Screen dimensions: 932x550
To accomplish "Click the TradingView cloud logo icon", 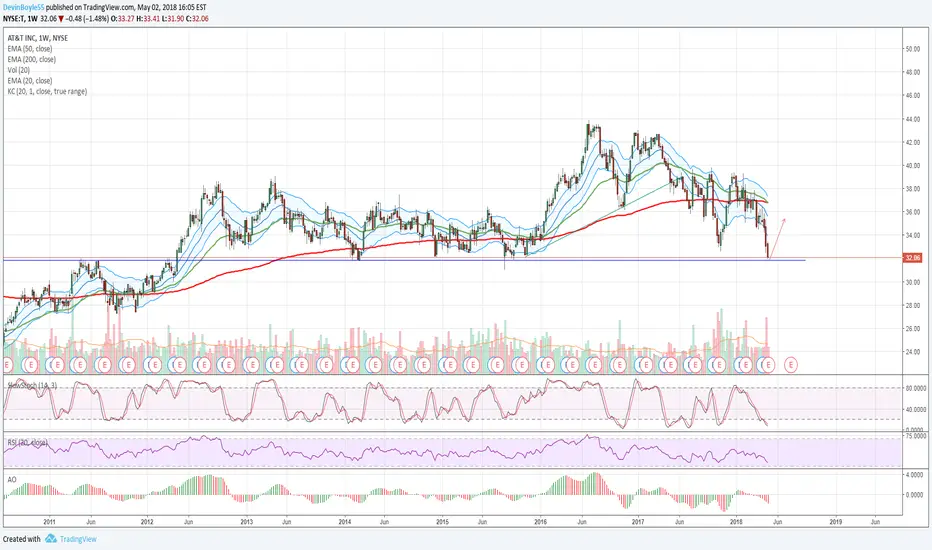I will [x=51, y=539].
